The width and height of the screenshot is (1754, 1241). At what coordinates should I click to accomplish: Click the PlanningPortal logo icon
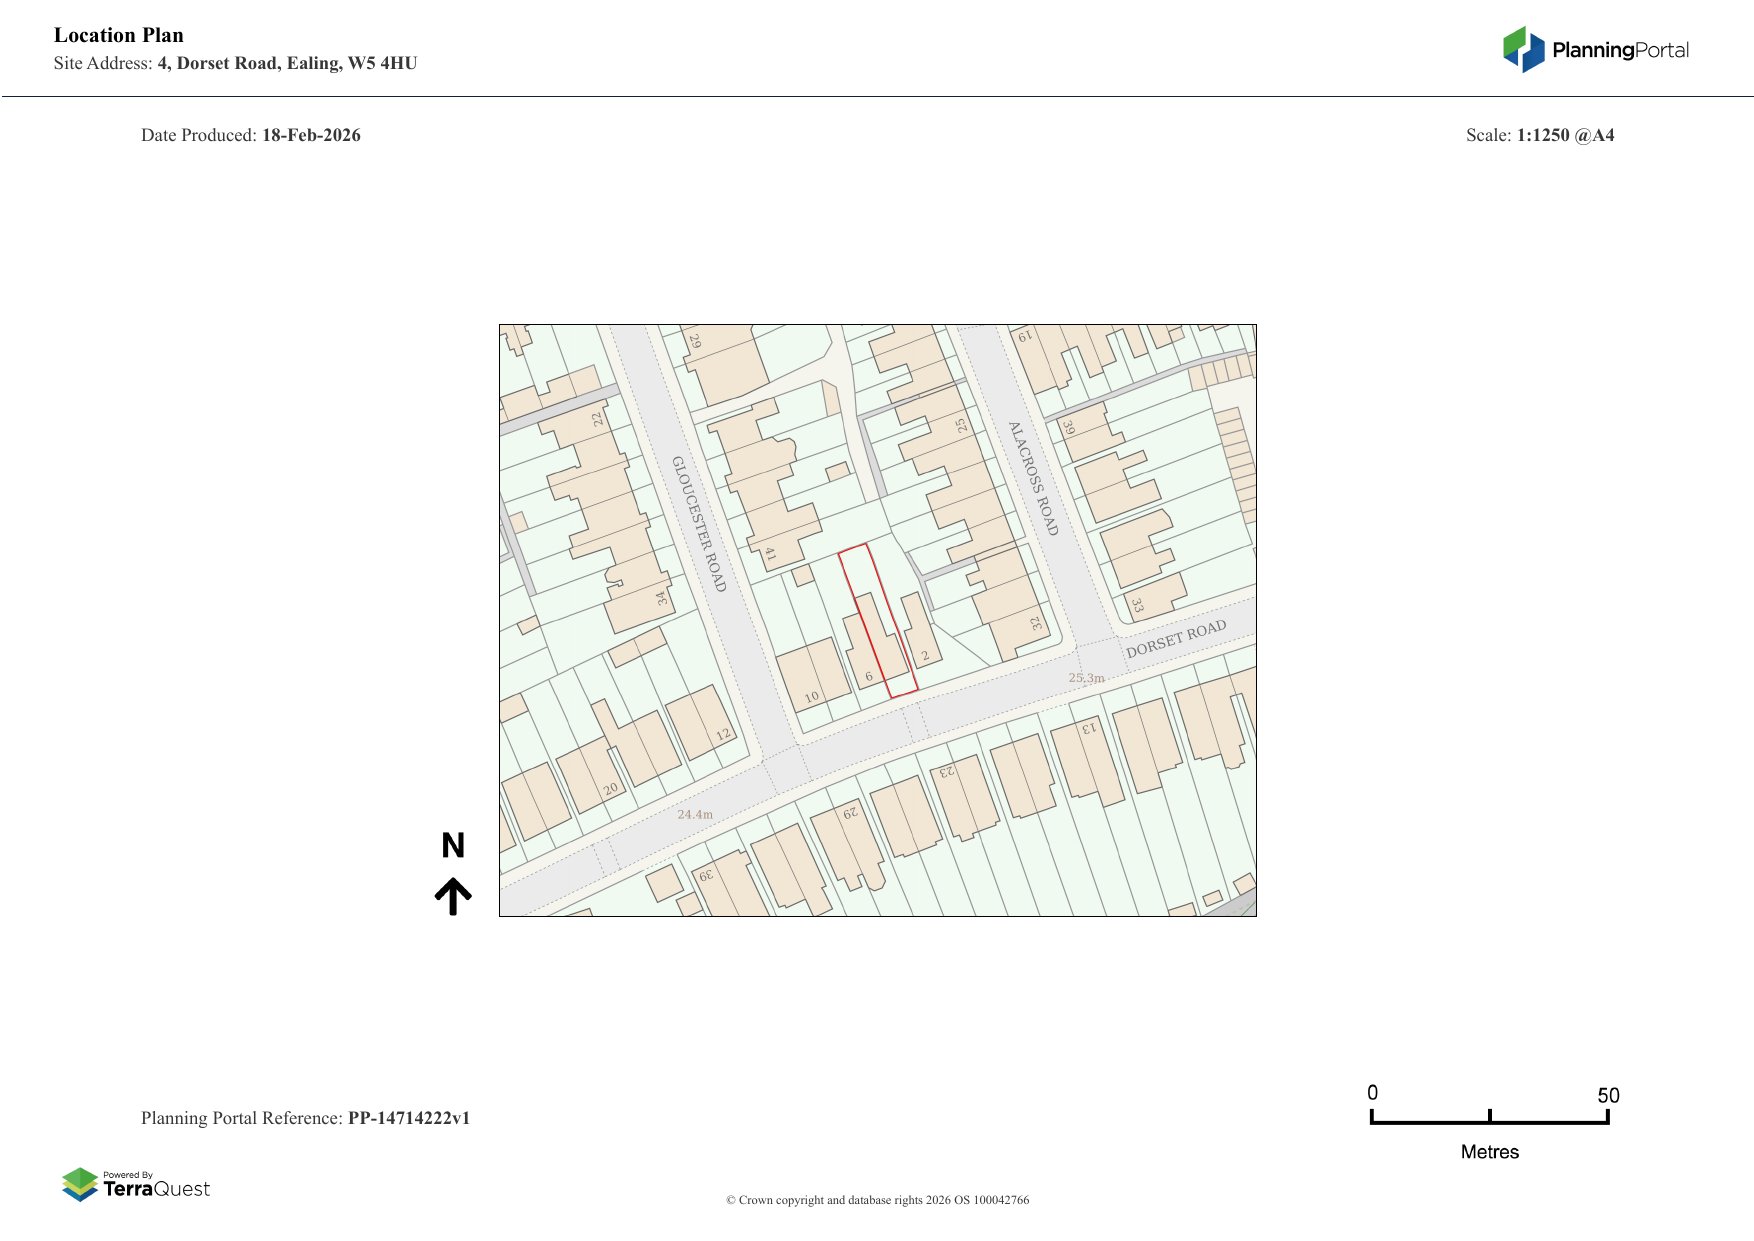tap(1523, 50)
